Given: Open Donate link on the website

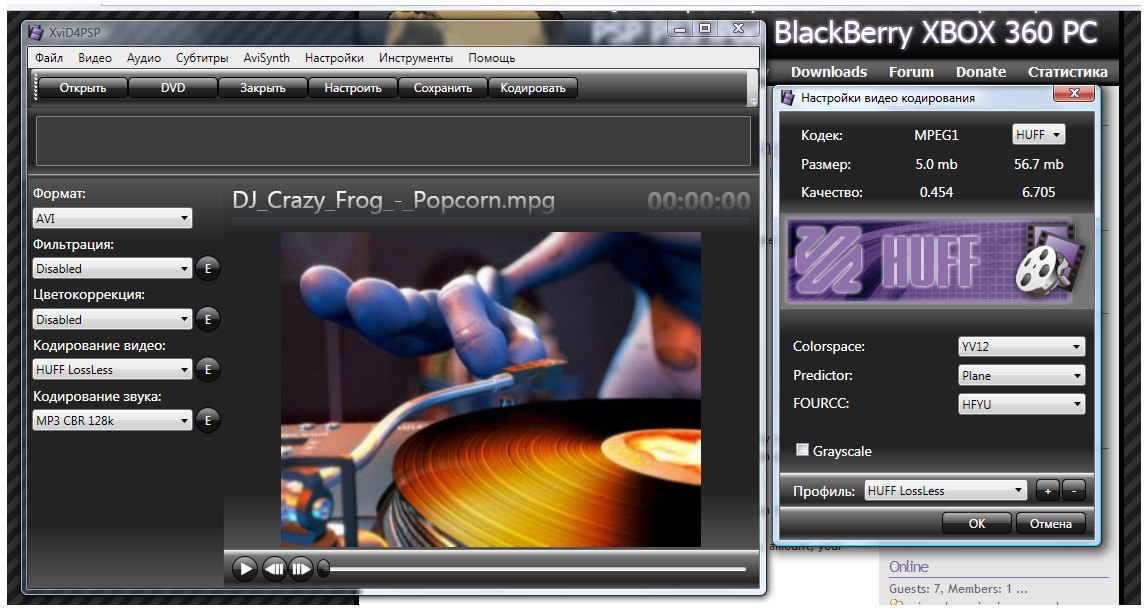Looking at the screenshot, I should click(981, 72).
